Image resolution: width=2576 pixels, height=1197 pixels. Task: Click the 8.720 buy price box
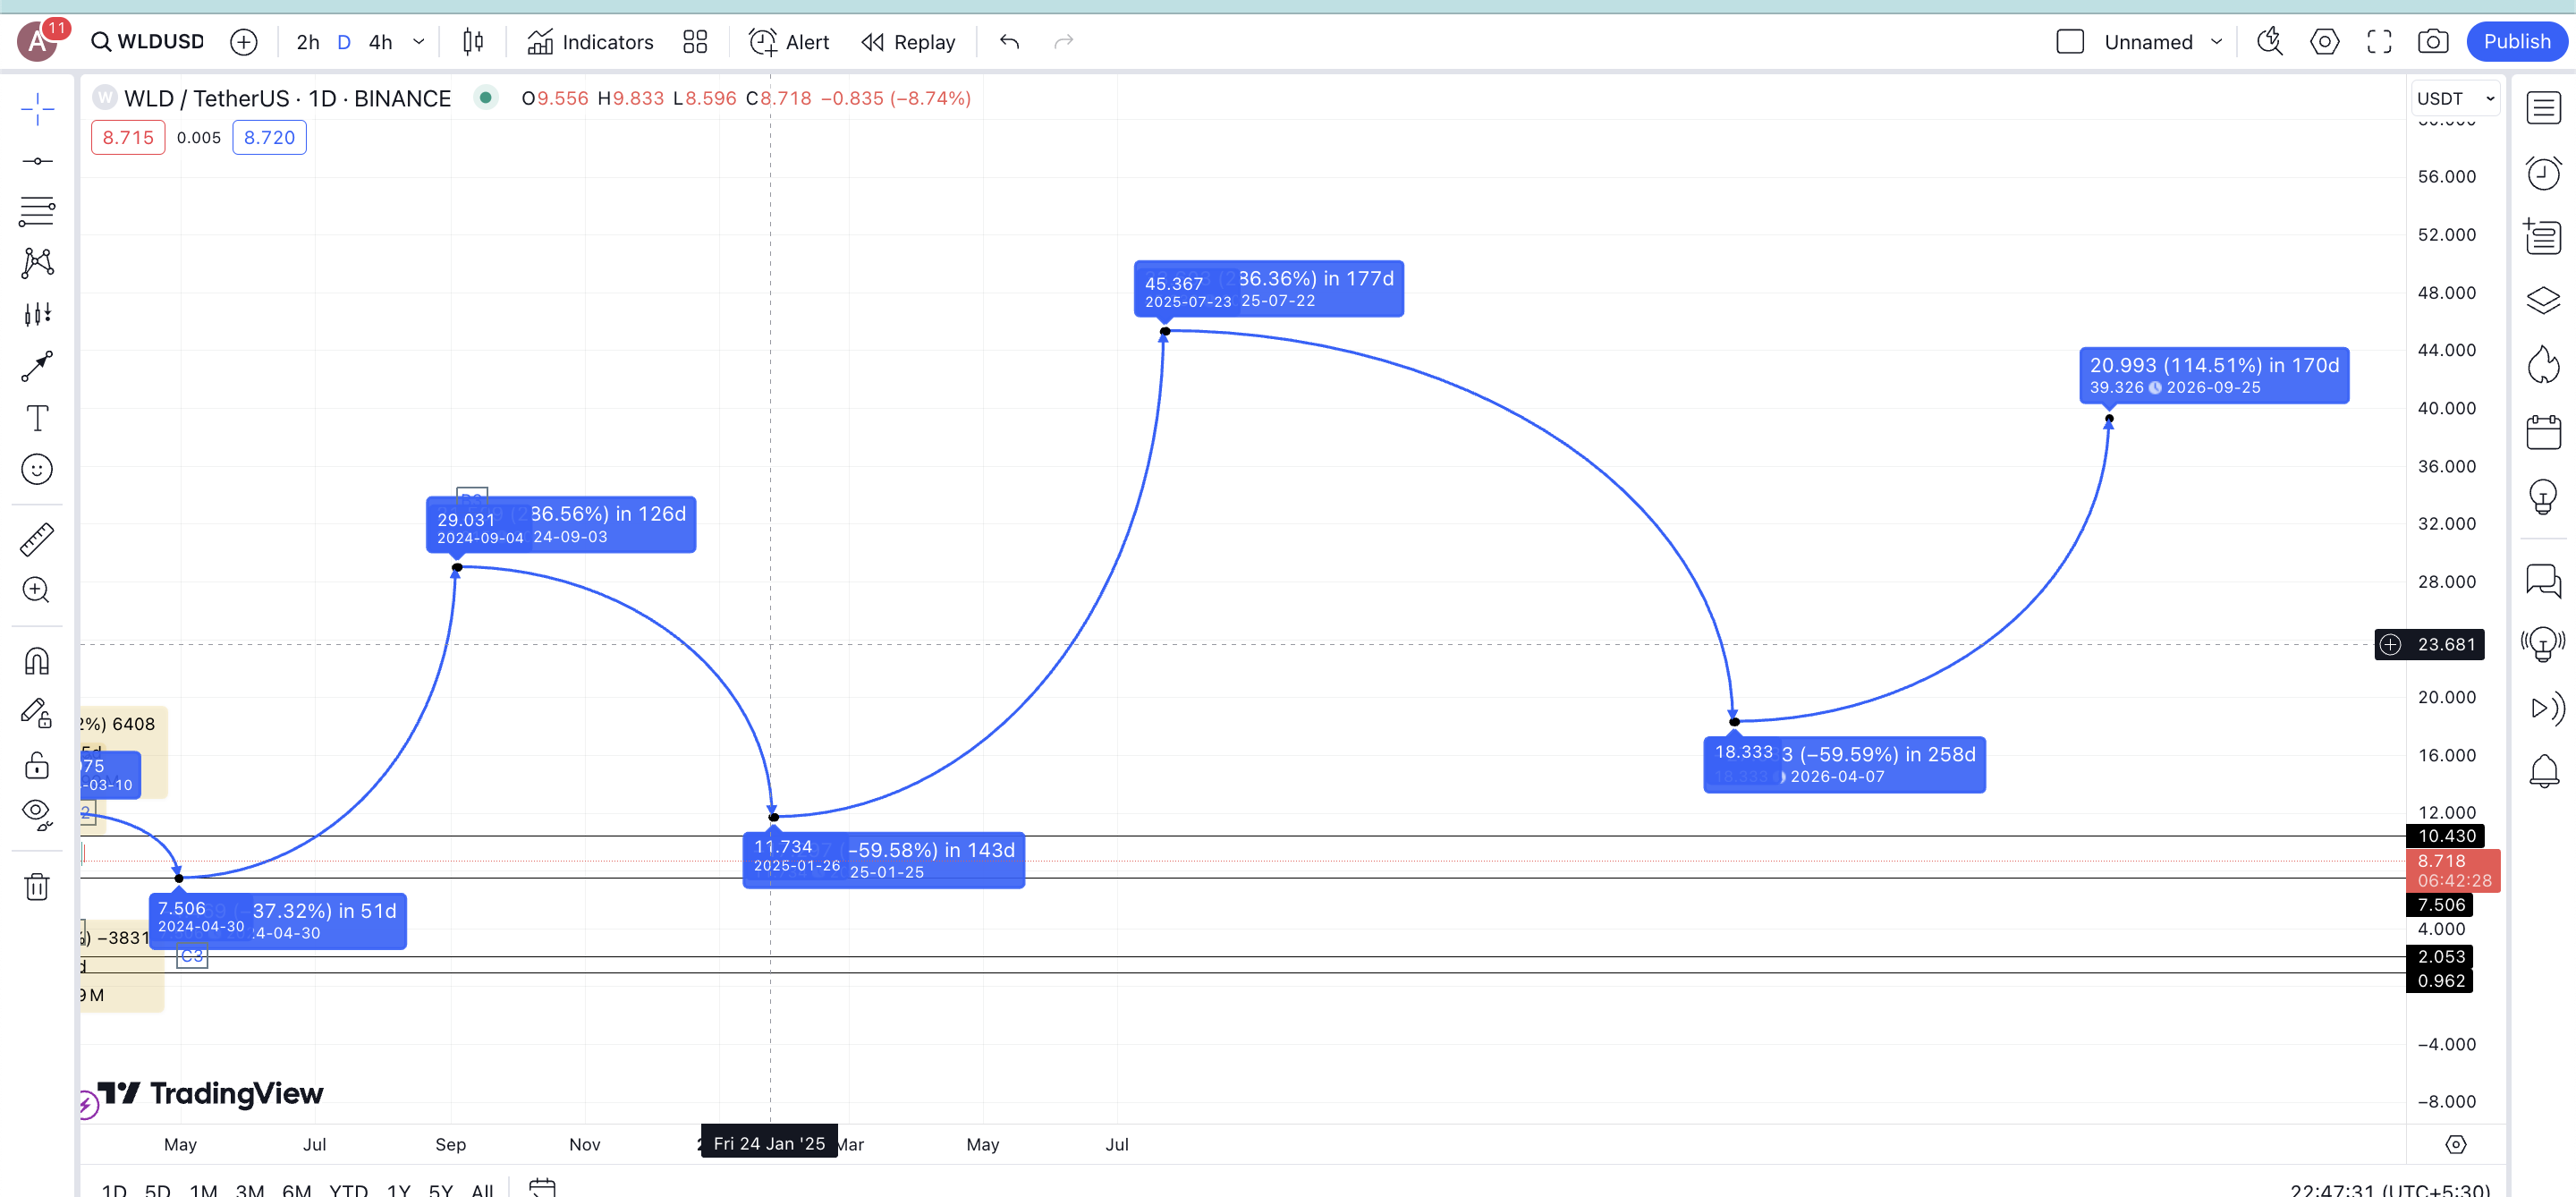pos(269,137)
